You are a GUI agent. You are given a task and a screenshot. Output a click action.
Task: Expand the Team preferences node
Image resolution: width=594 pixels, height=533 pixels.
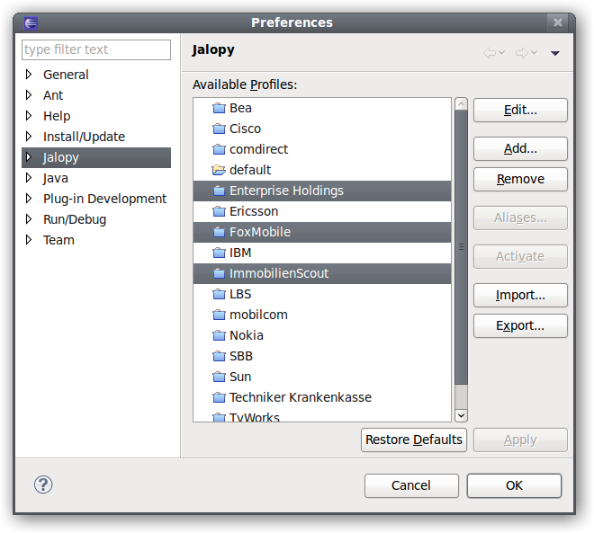tap(29, 240)
